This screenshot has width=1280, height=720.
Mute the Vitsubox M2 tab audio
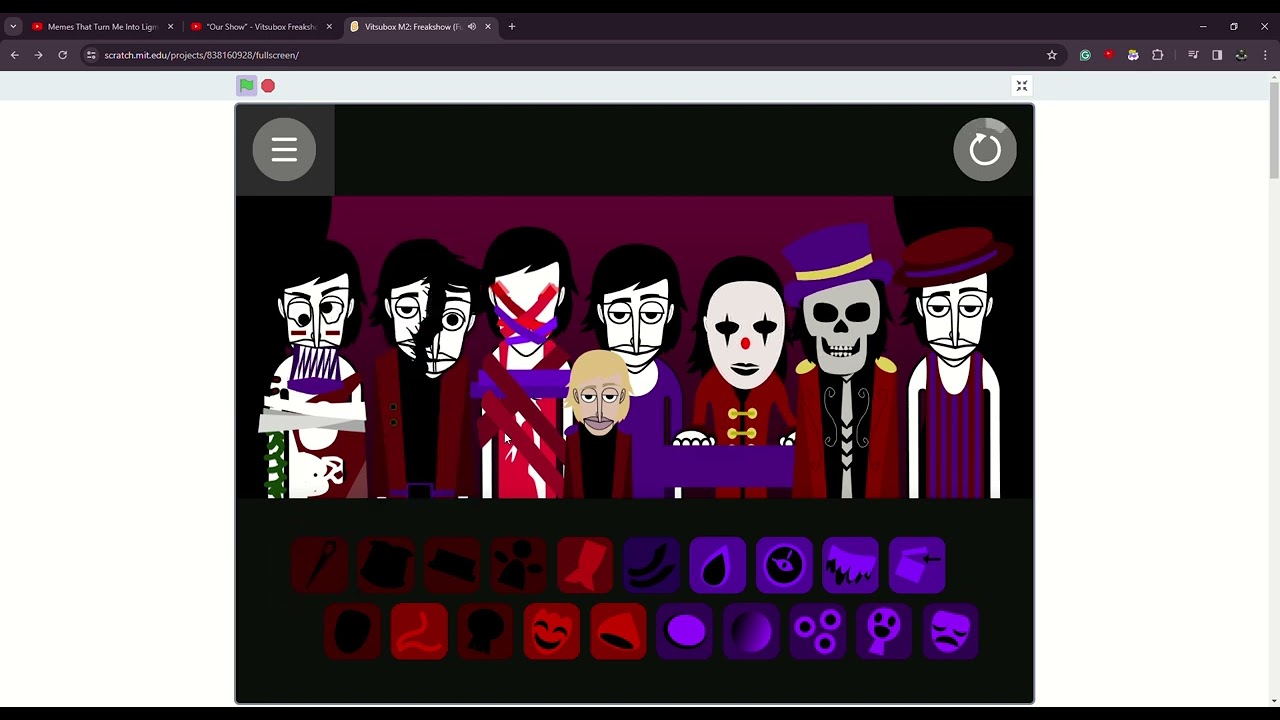click(472, 27)
